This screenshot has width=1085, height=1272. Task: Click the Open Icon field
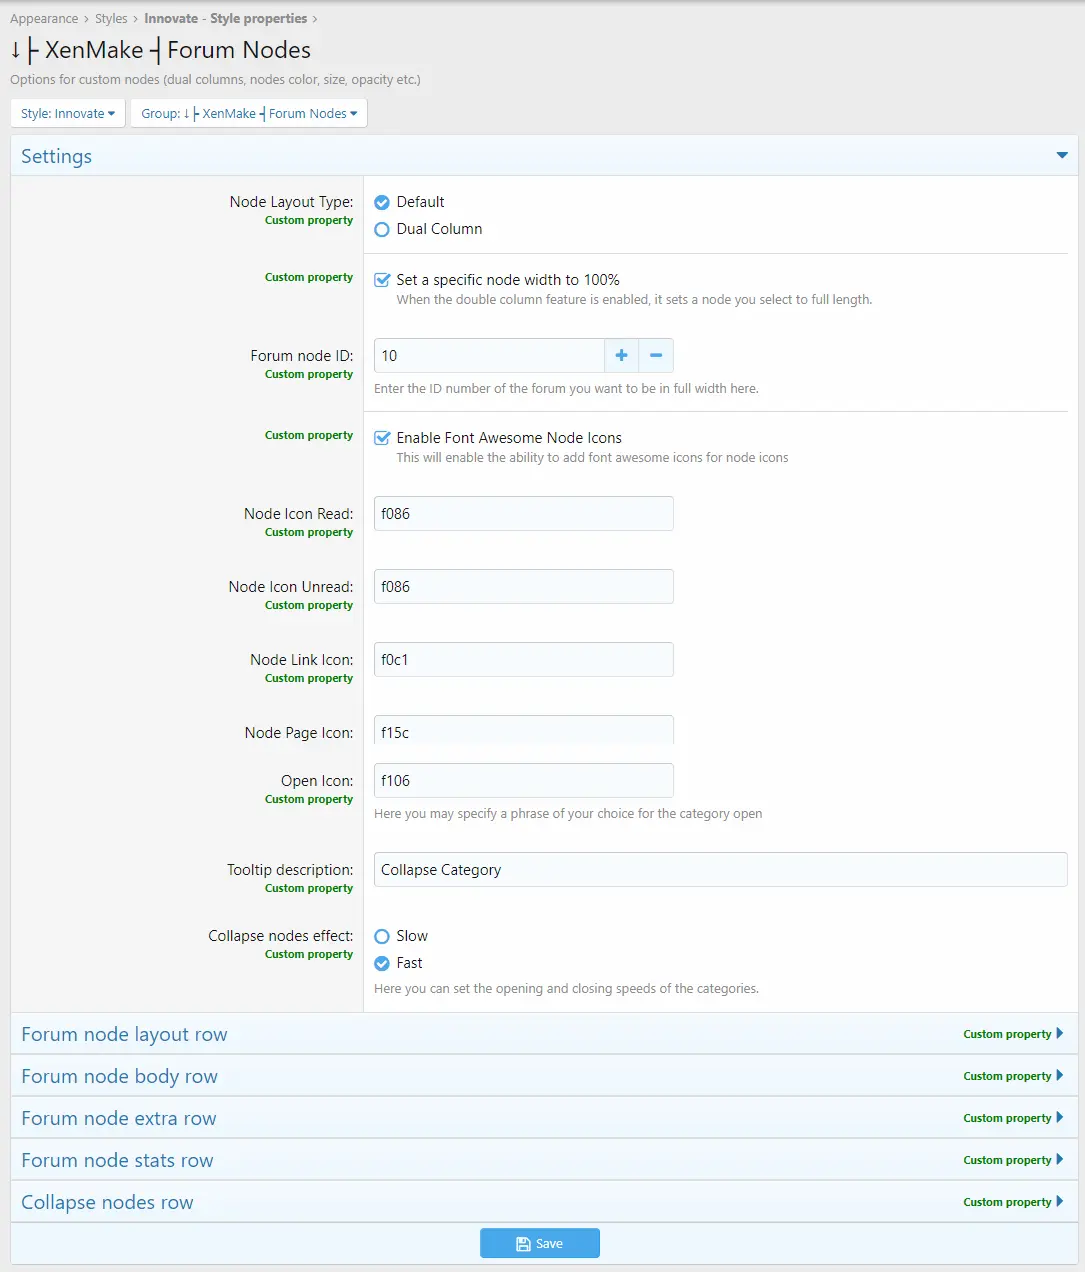523,781
